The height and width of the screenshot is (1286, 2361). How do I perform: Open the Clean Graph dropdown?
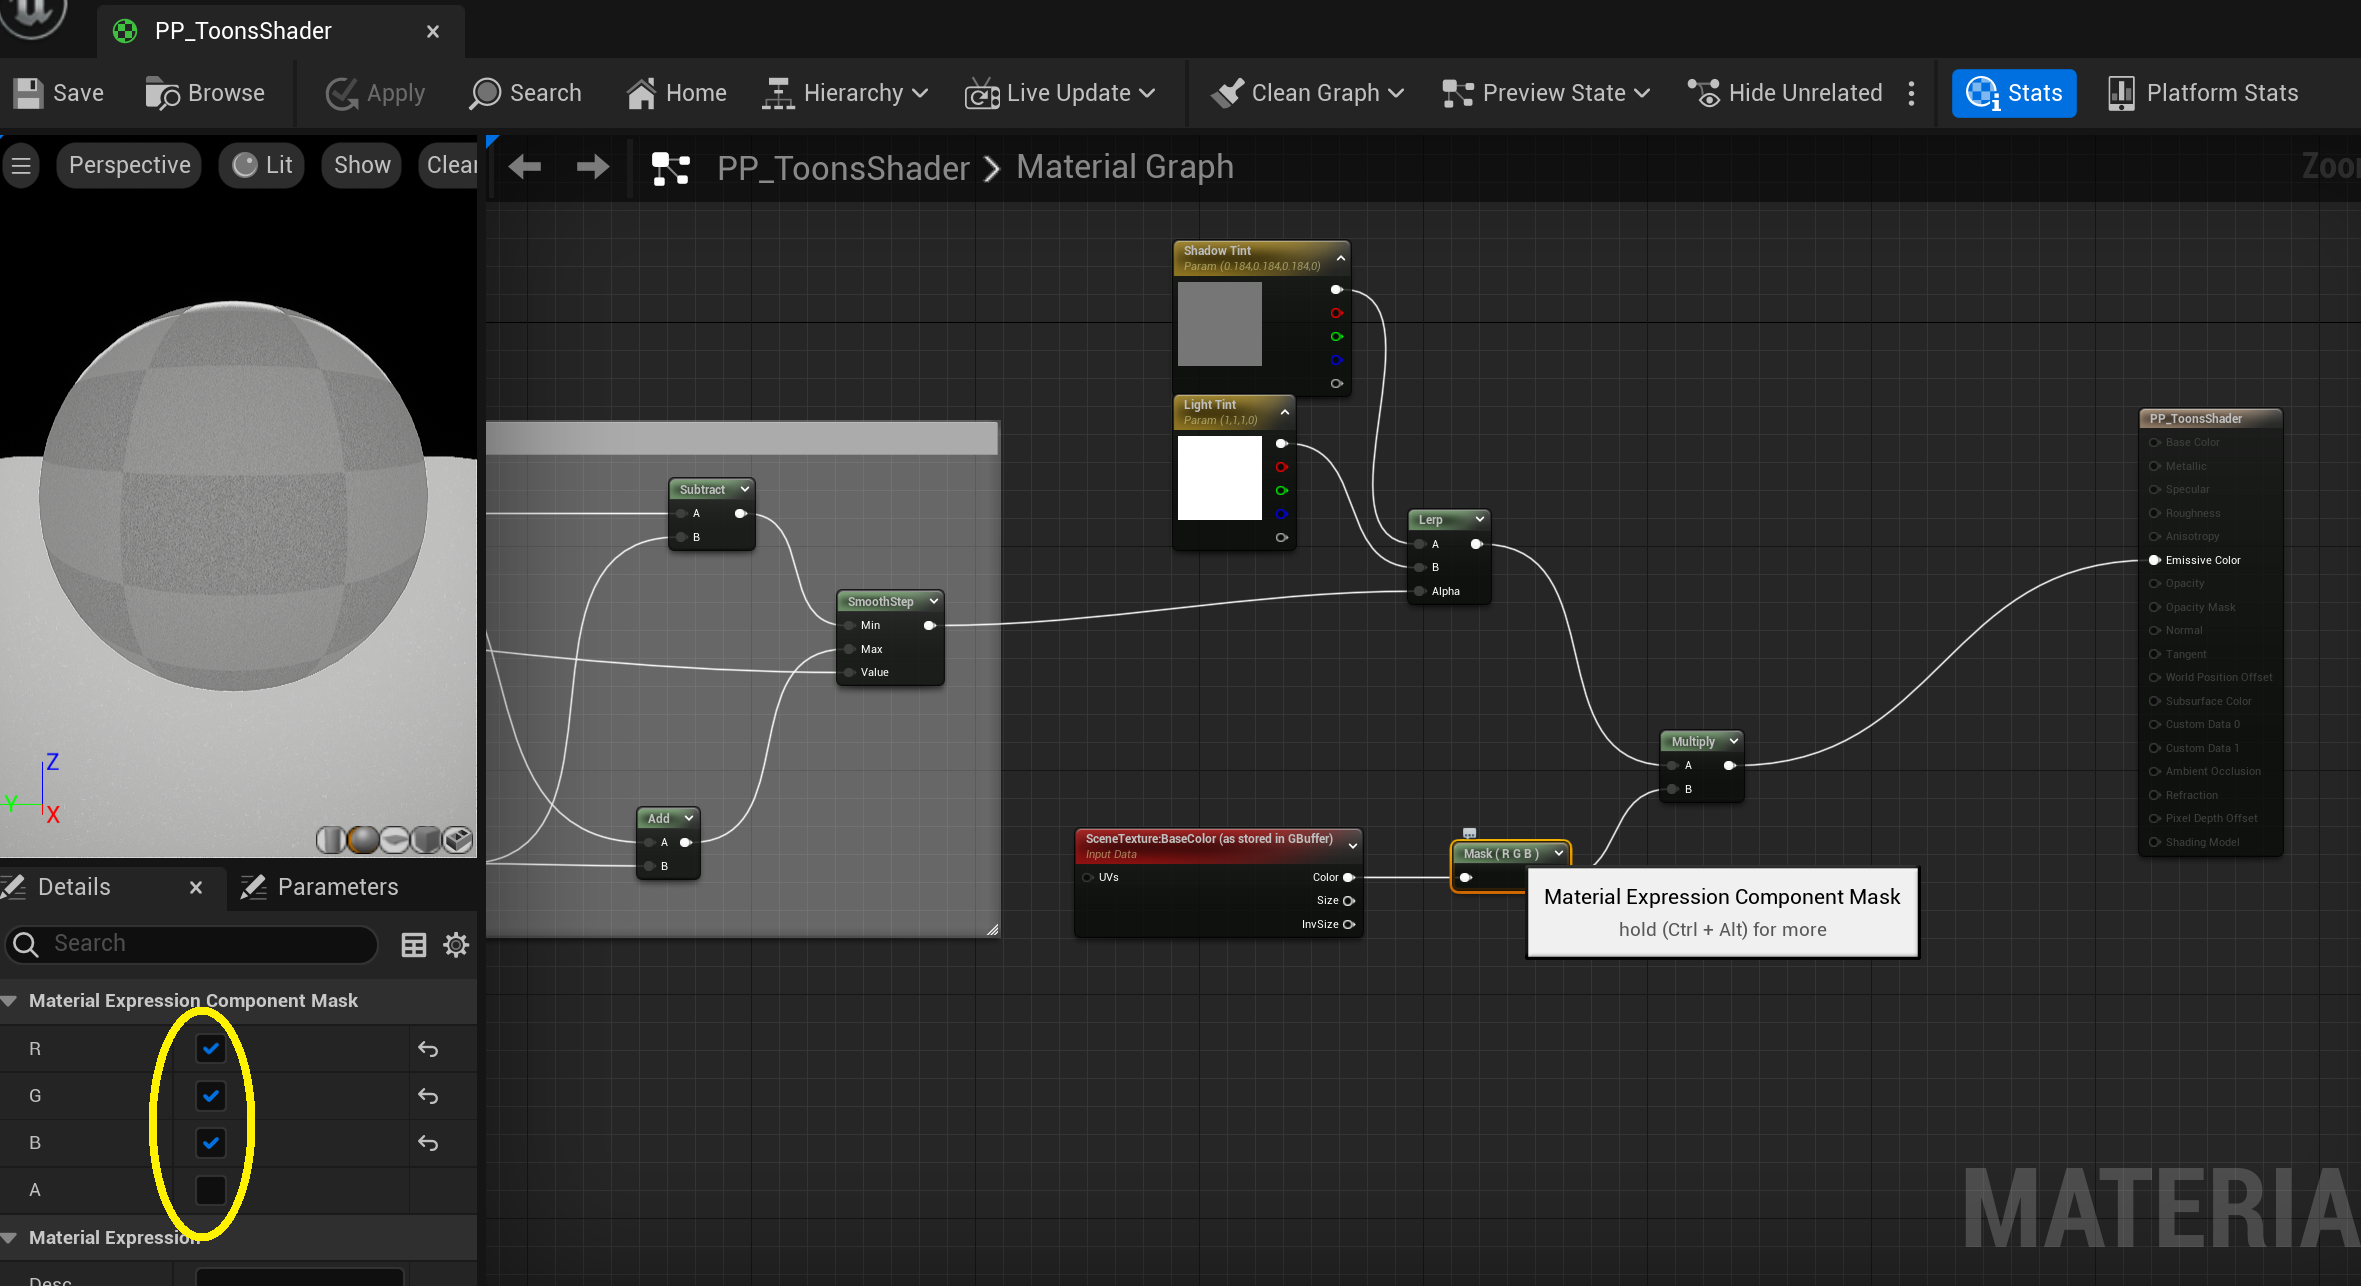tap(1307, 93)
